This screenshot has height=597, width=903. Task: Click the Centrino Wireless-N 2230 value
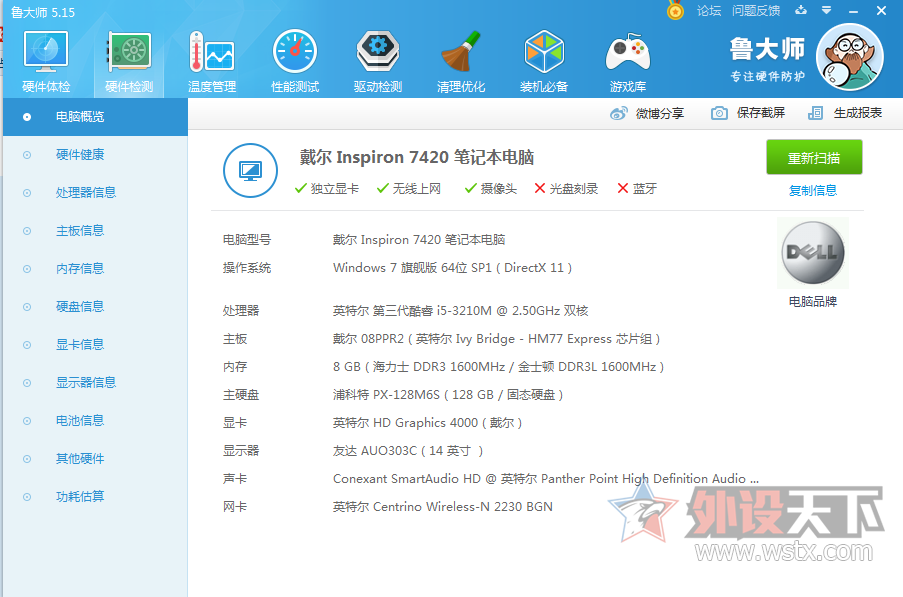[x=442, y=507]
